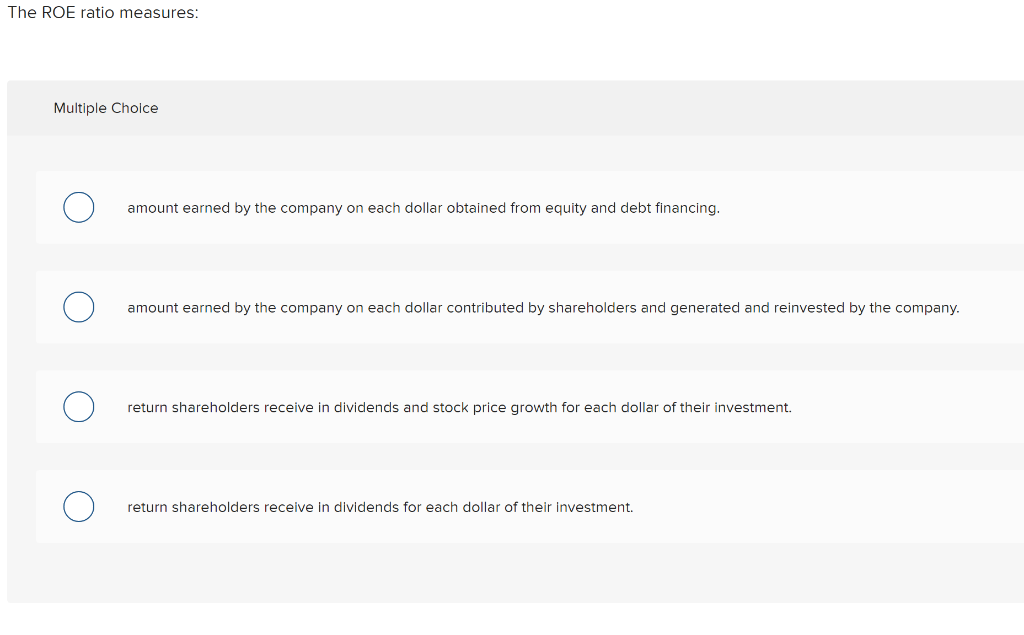Click the Multiple Choice header label
The height and width of the screenshot is (635, 1024).
(x=106, y=108)
